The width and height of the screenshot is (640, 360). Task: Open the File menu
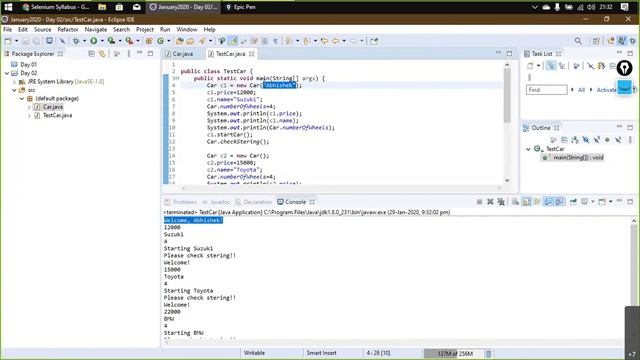8,29
